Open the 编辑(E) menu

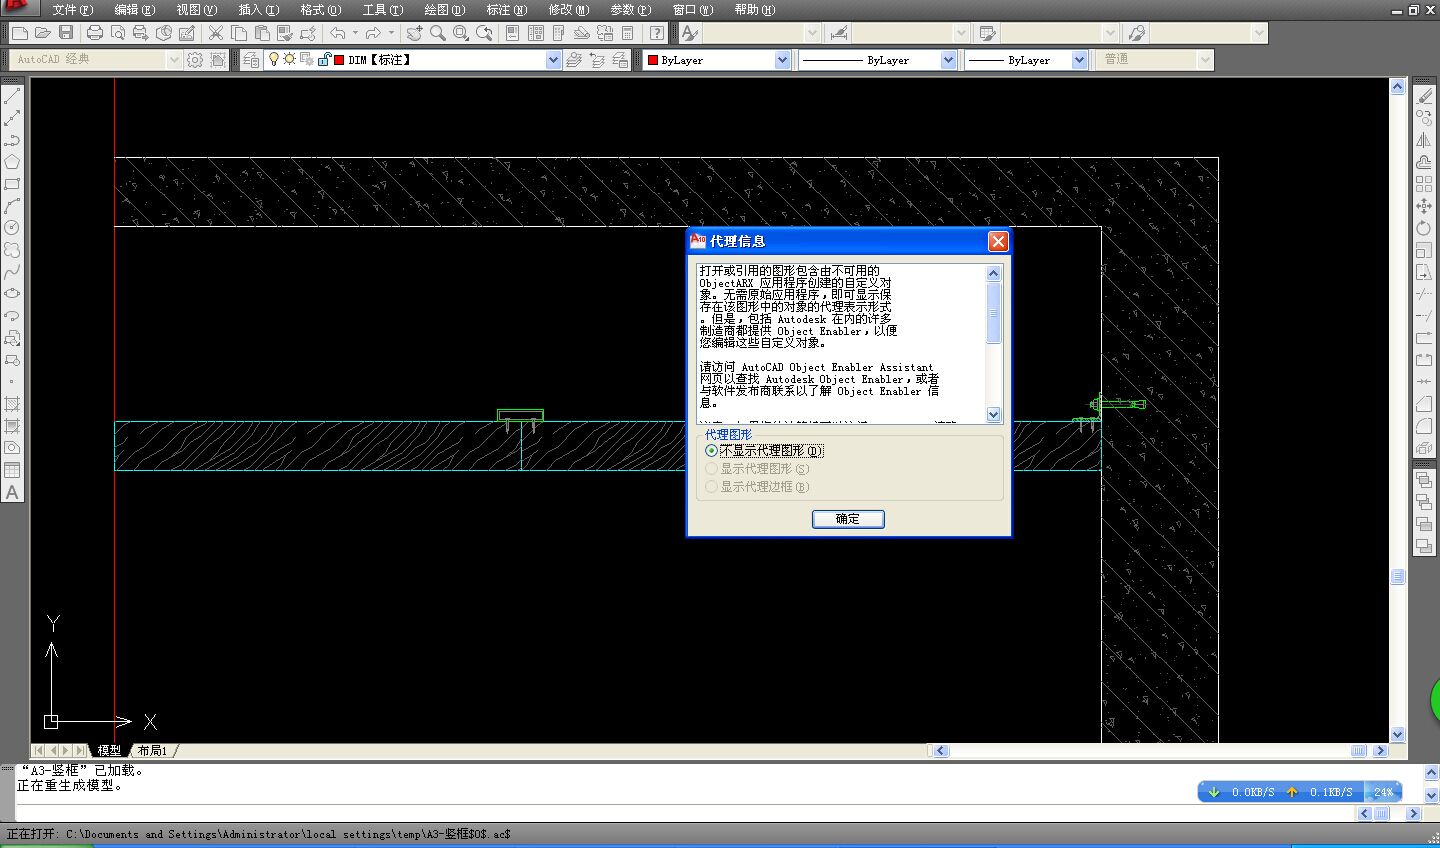(135, 10)
